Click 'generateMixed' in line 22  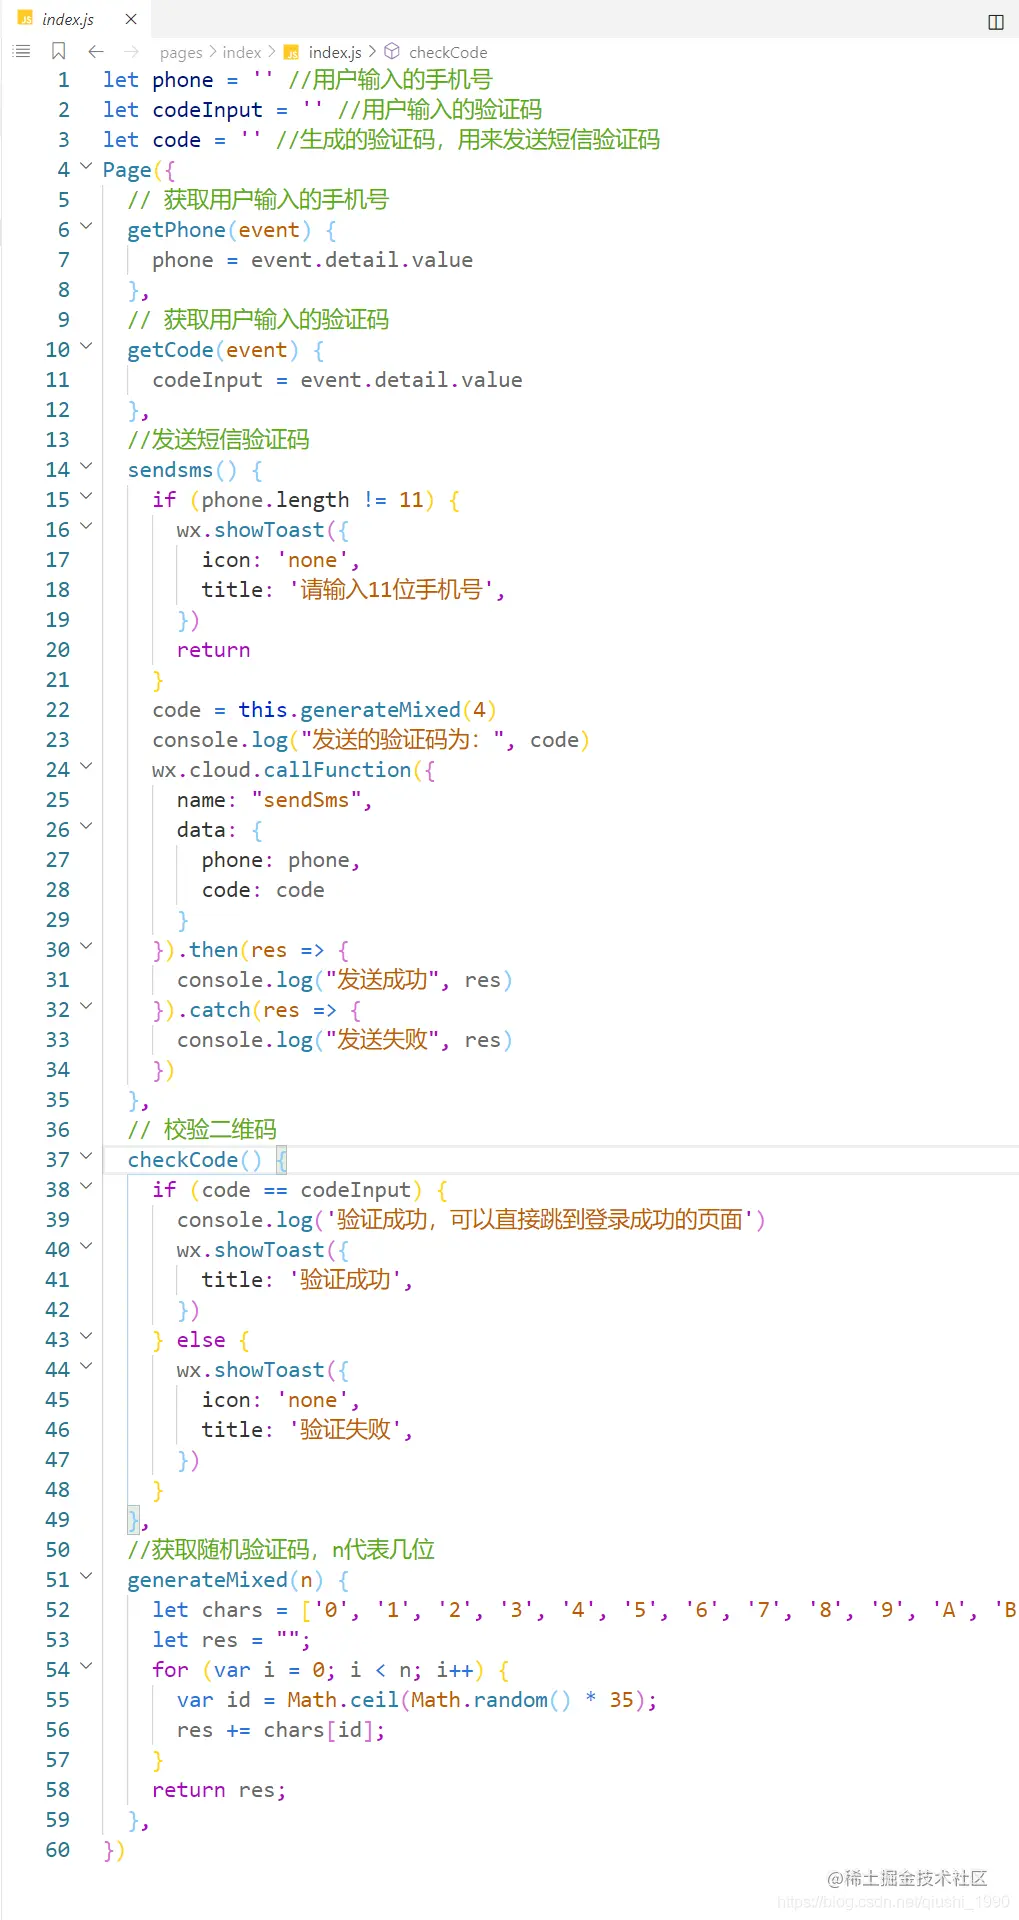[x=380, y=710]
